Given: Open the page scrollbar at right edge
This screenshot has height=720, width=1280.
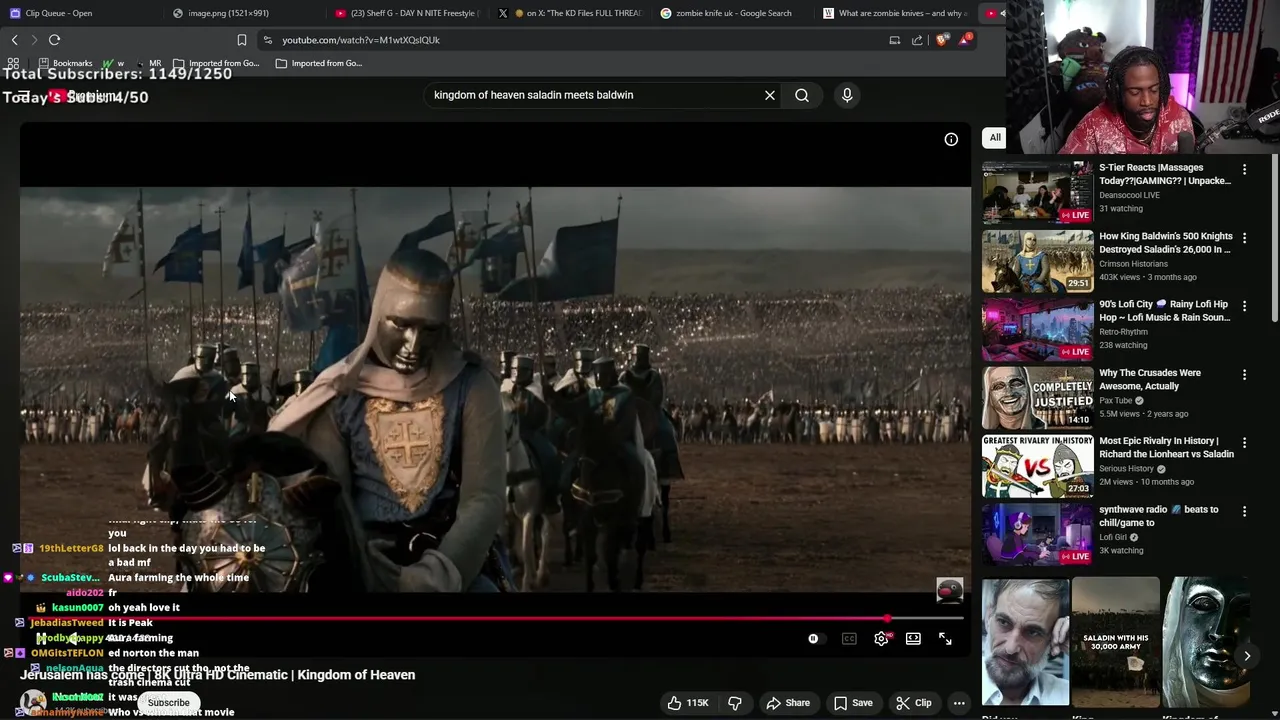Looking at the screenshot, I should coord(1274,238).
